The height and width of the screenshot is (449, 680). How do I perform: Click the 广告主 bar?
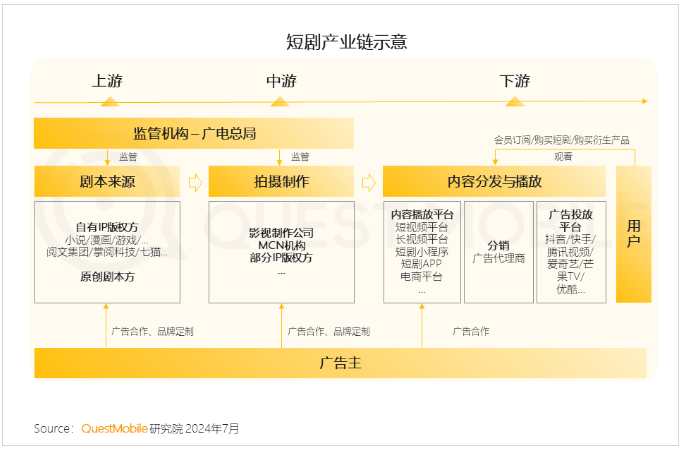[x=340, y=362]
